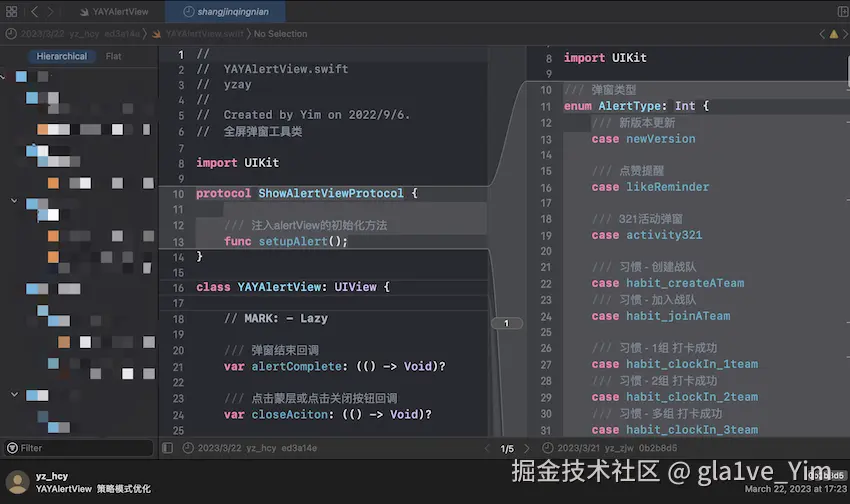Go back with the left chevron
Image resolution: width=850 pixels, height=504 pixels.
[x=34, y=11]
